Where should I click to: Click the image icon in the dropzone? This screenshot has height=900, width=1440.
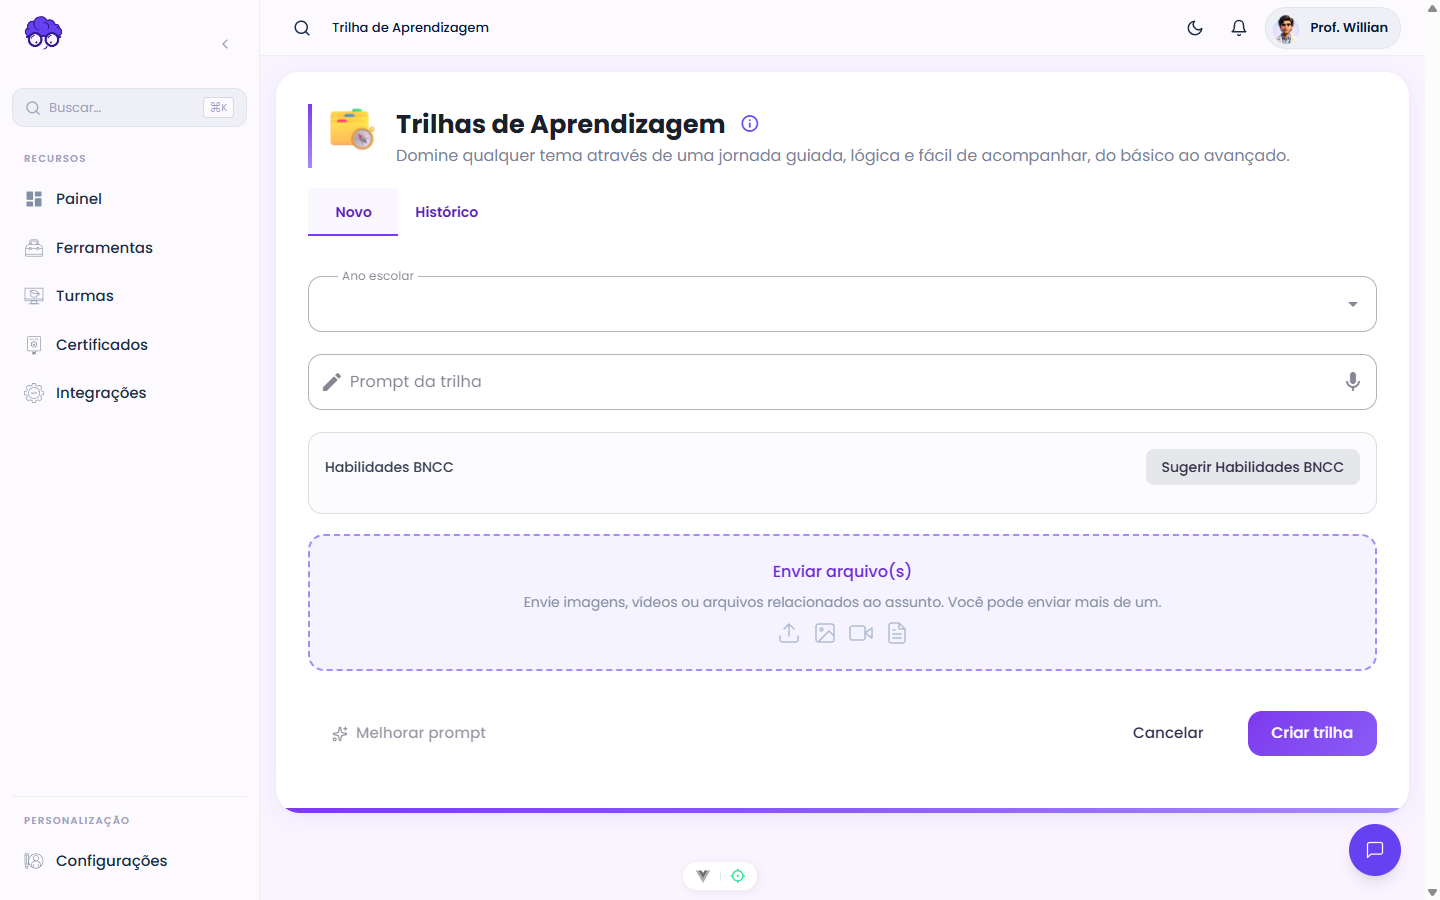tap(825, 633)
